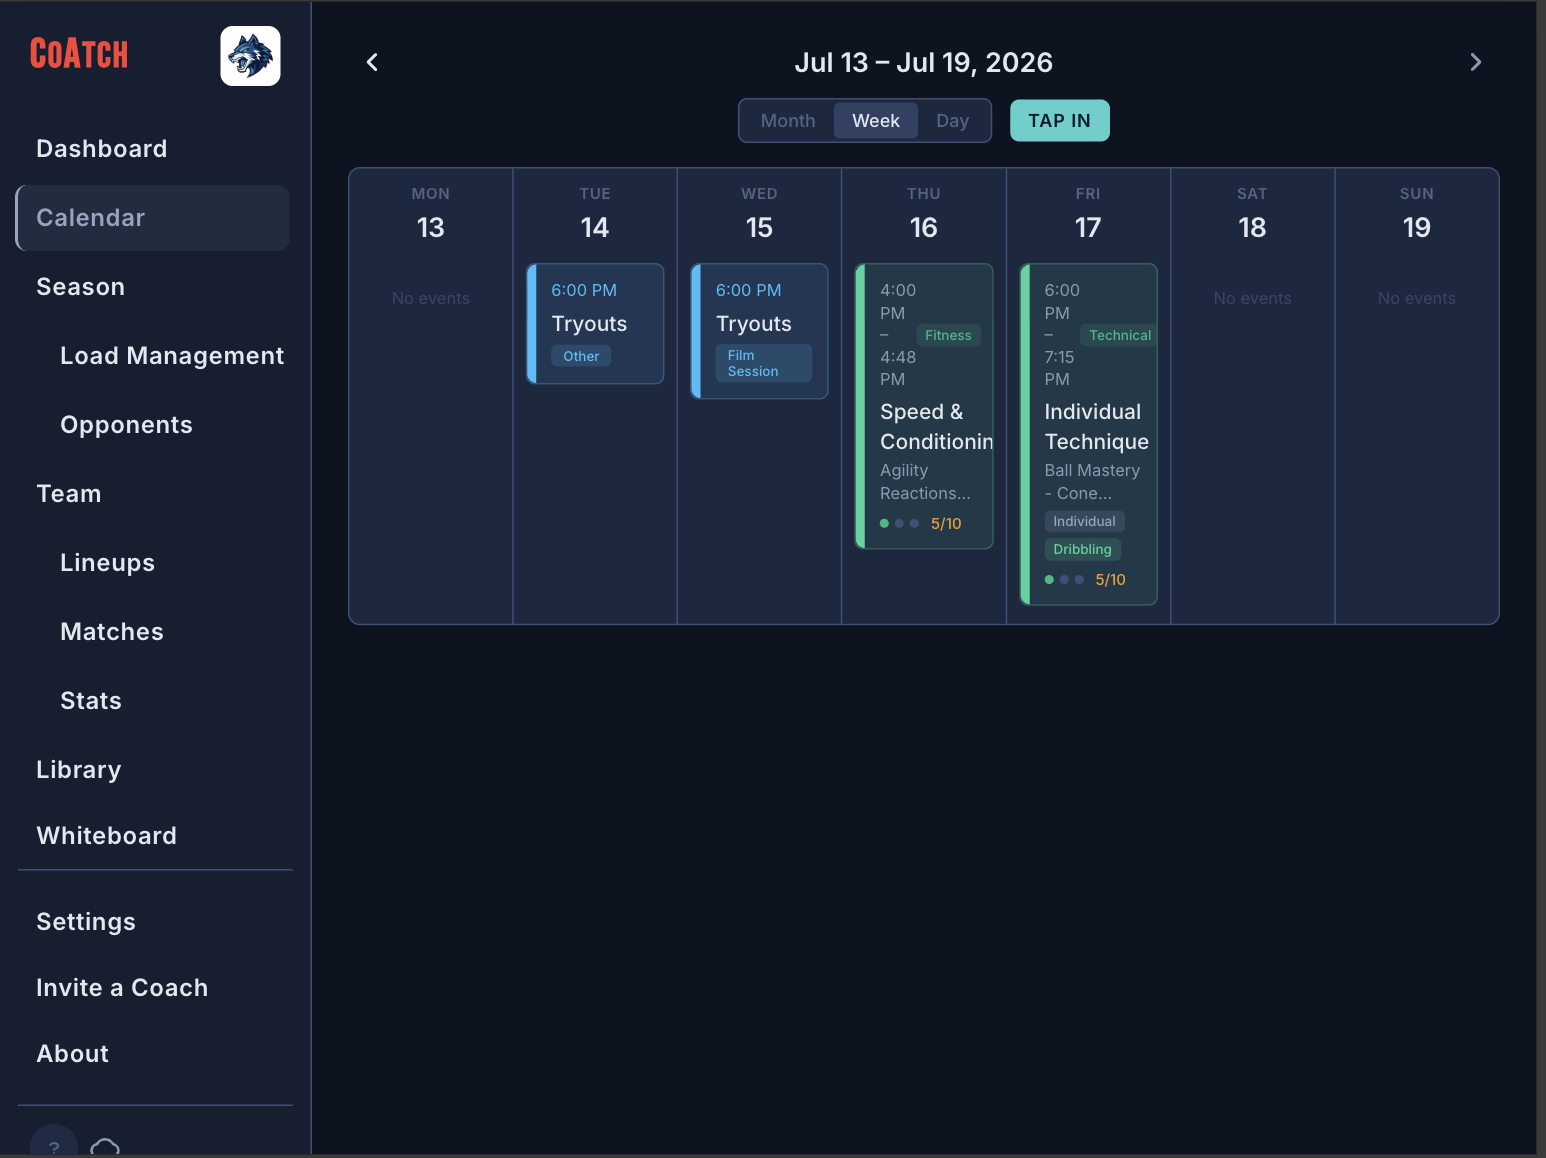Select Calendar in the sidebar
This screenshot has height=1158, width=1546.
pos(91,217)
